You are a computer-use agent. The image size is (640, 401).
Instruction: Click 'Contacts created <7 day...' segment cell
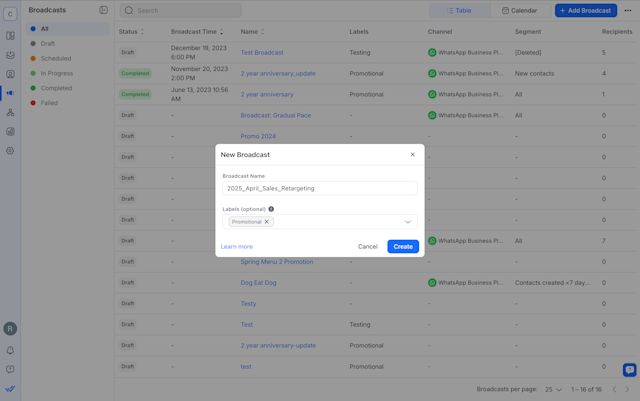(552, 283)
